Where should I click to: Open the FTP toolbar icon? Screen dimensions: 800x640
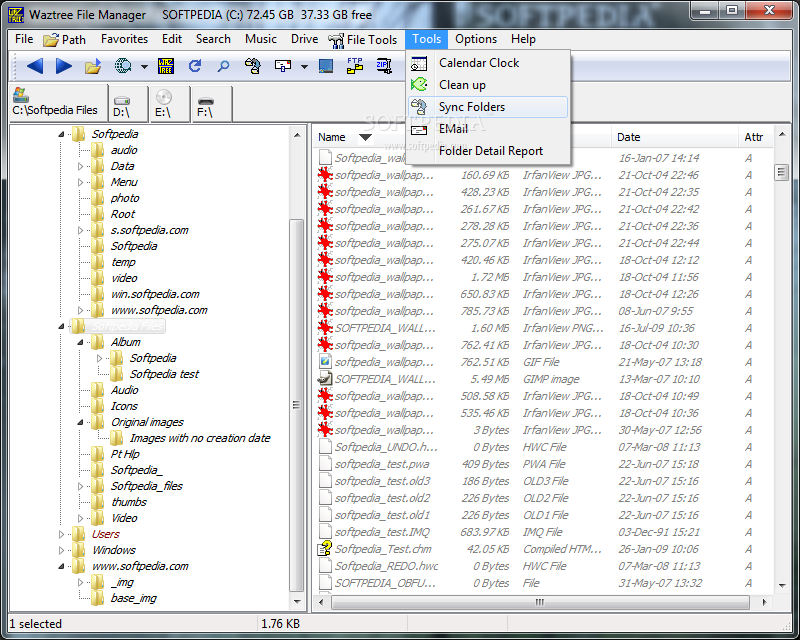(x=355, y=66)
